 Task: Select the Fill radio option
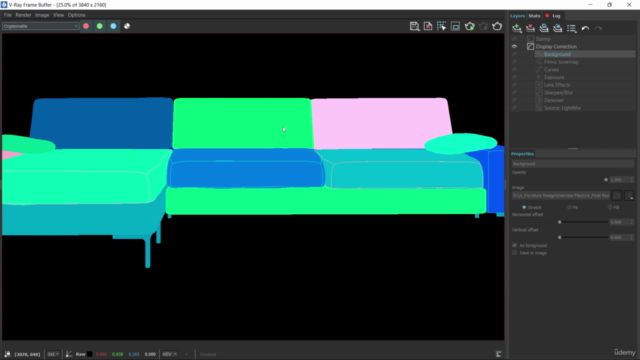click(610, 207)
